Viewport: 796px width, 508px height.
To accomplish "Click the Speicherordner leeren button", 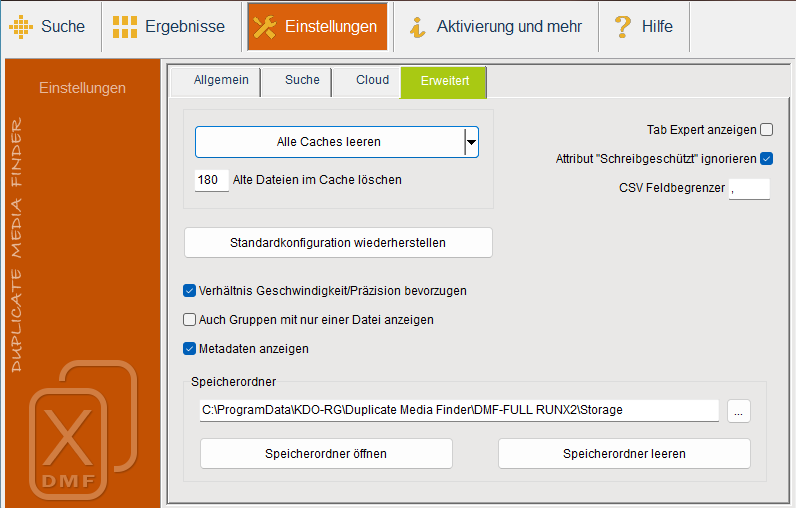I will pyautogui.click(x=624, y=453).
